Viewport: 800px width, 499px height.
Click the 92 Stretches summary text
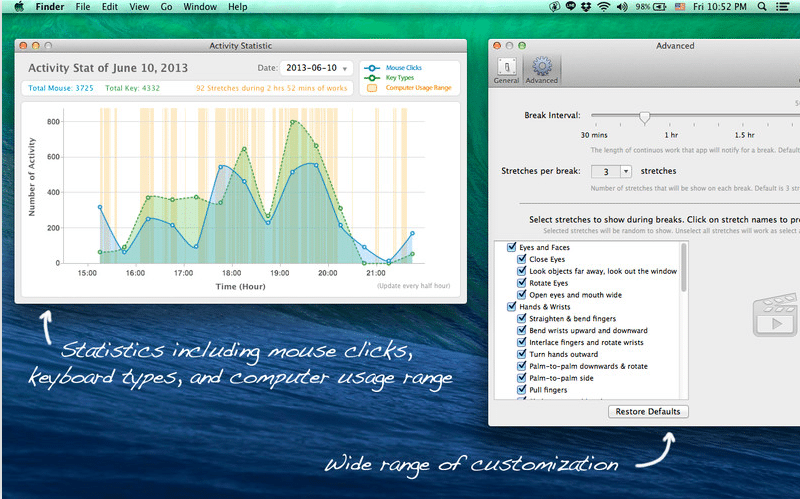pos(271,88)
